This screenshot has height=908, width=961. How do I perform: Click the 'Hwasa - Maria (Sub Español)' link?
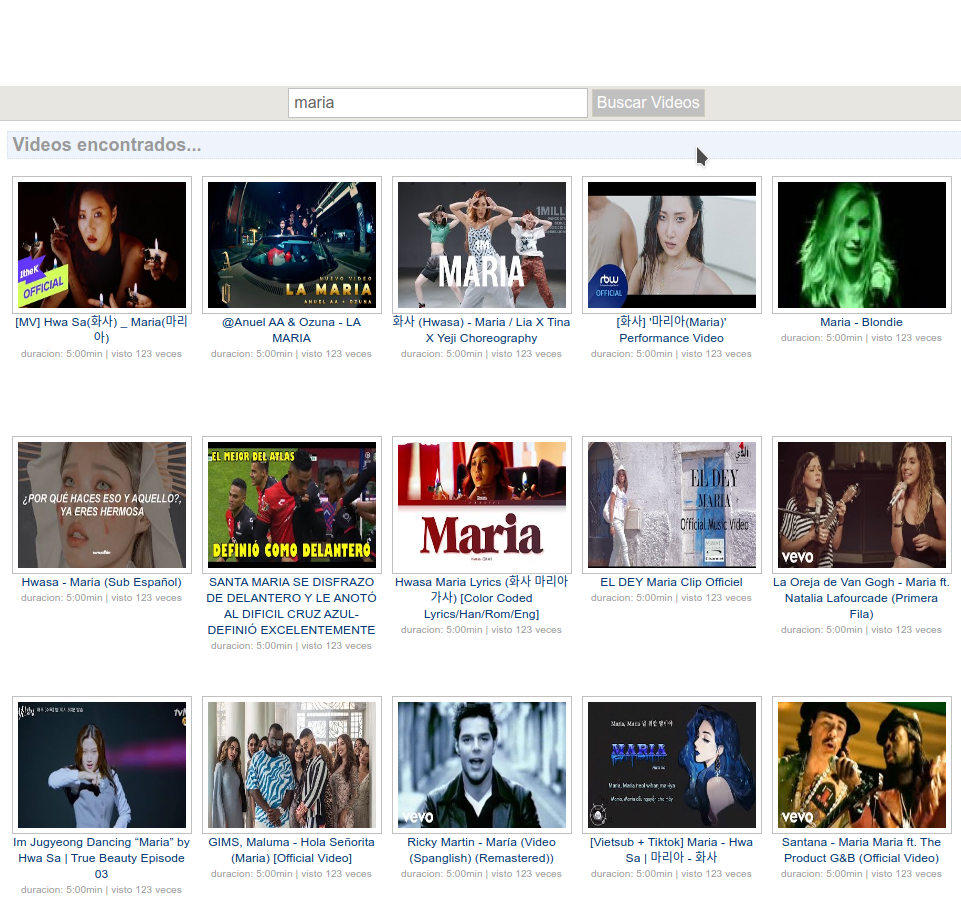pyautogui.click(x=102, y=582)
